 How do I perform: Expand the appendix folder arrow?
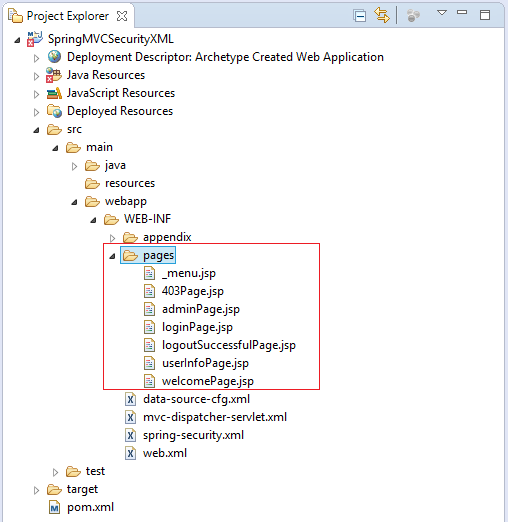click(112, 238)
